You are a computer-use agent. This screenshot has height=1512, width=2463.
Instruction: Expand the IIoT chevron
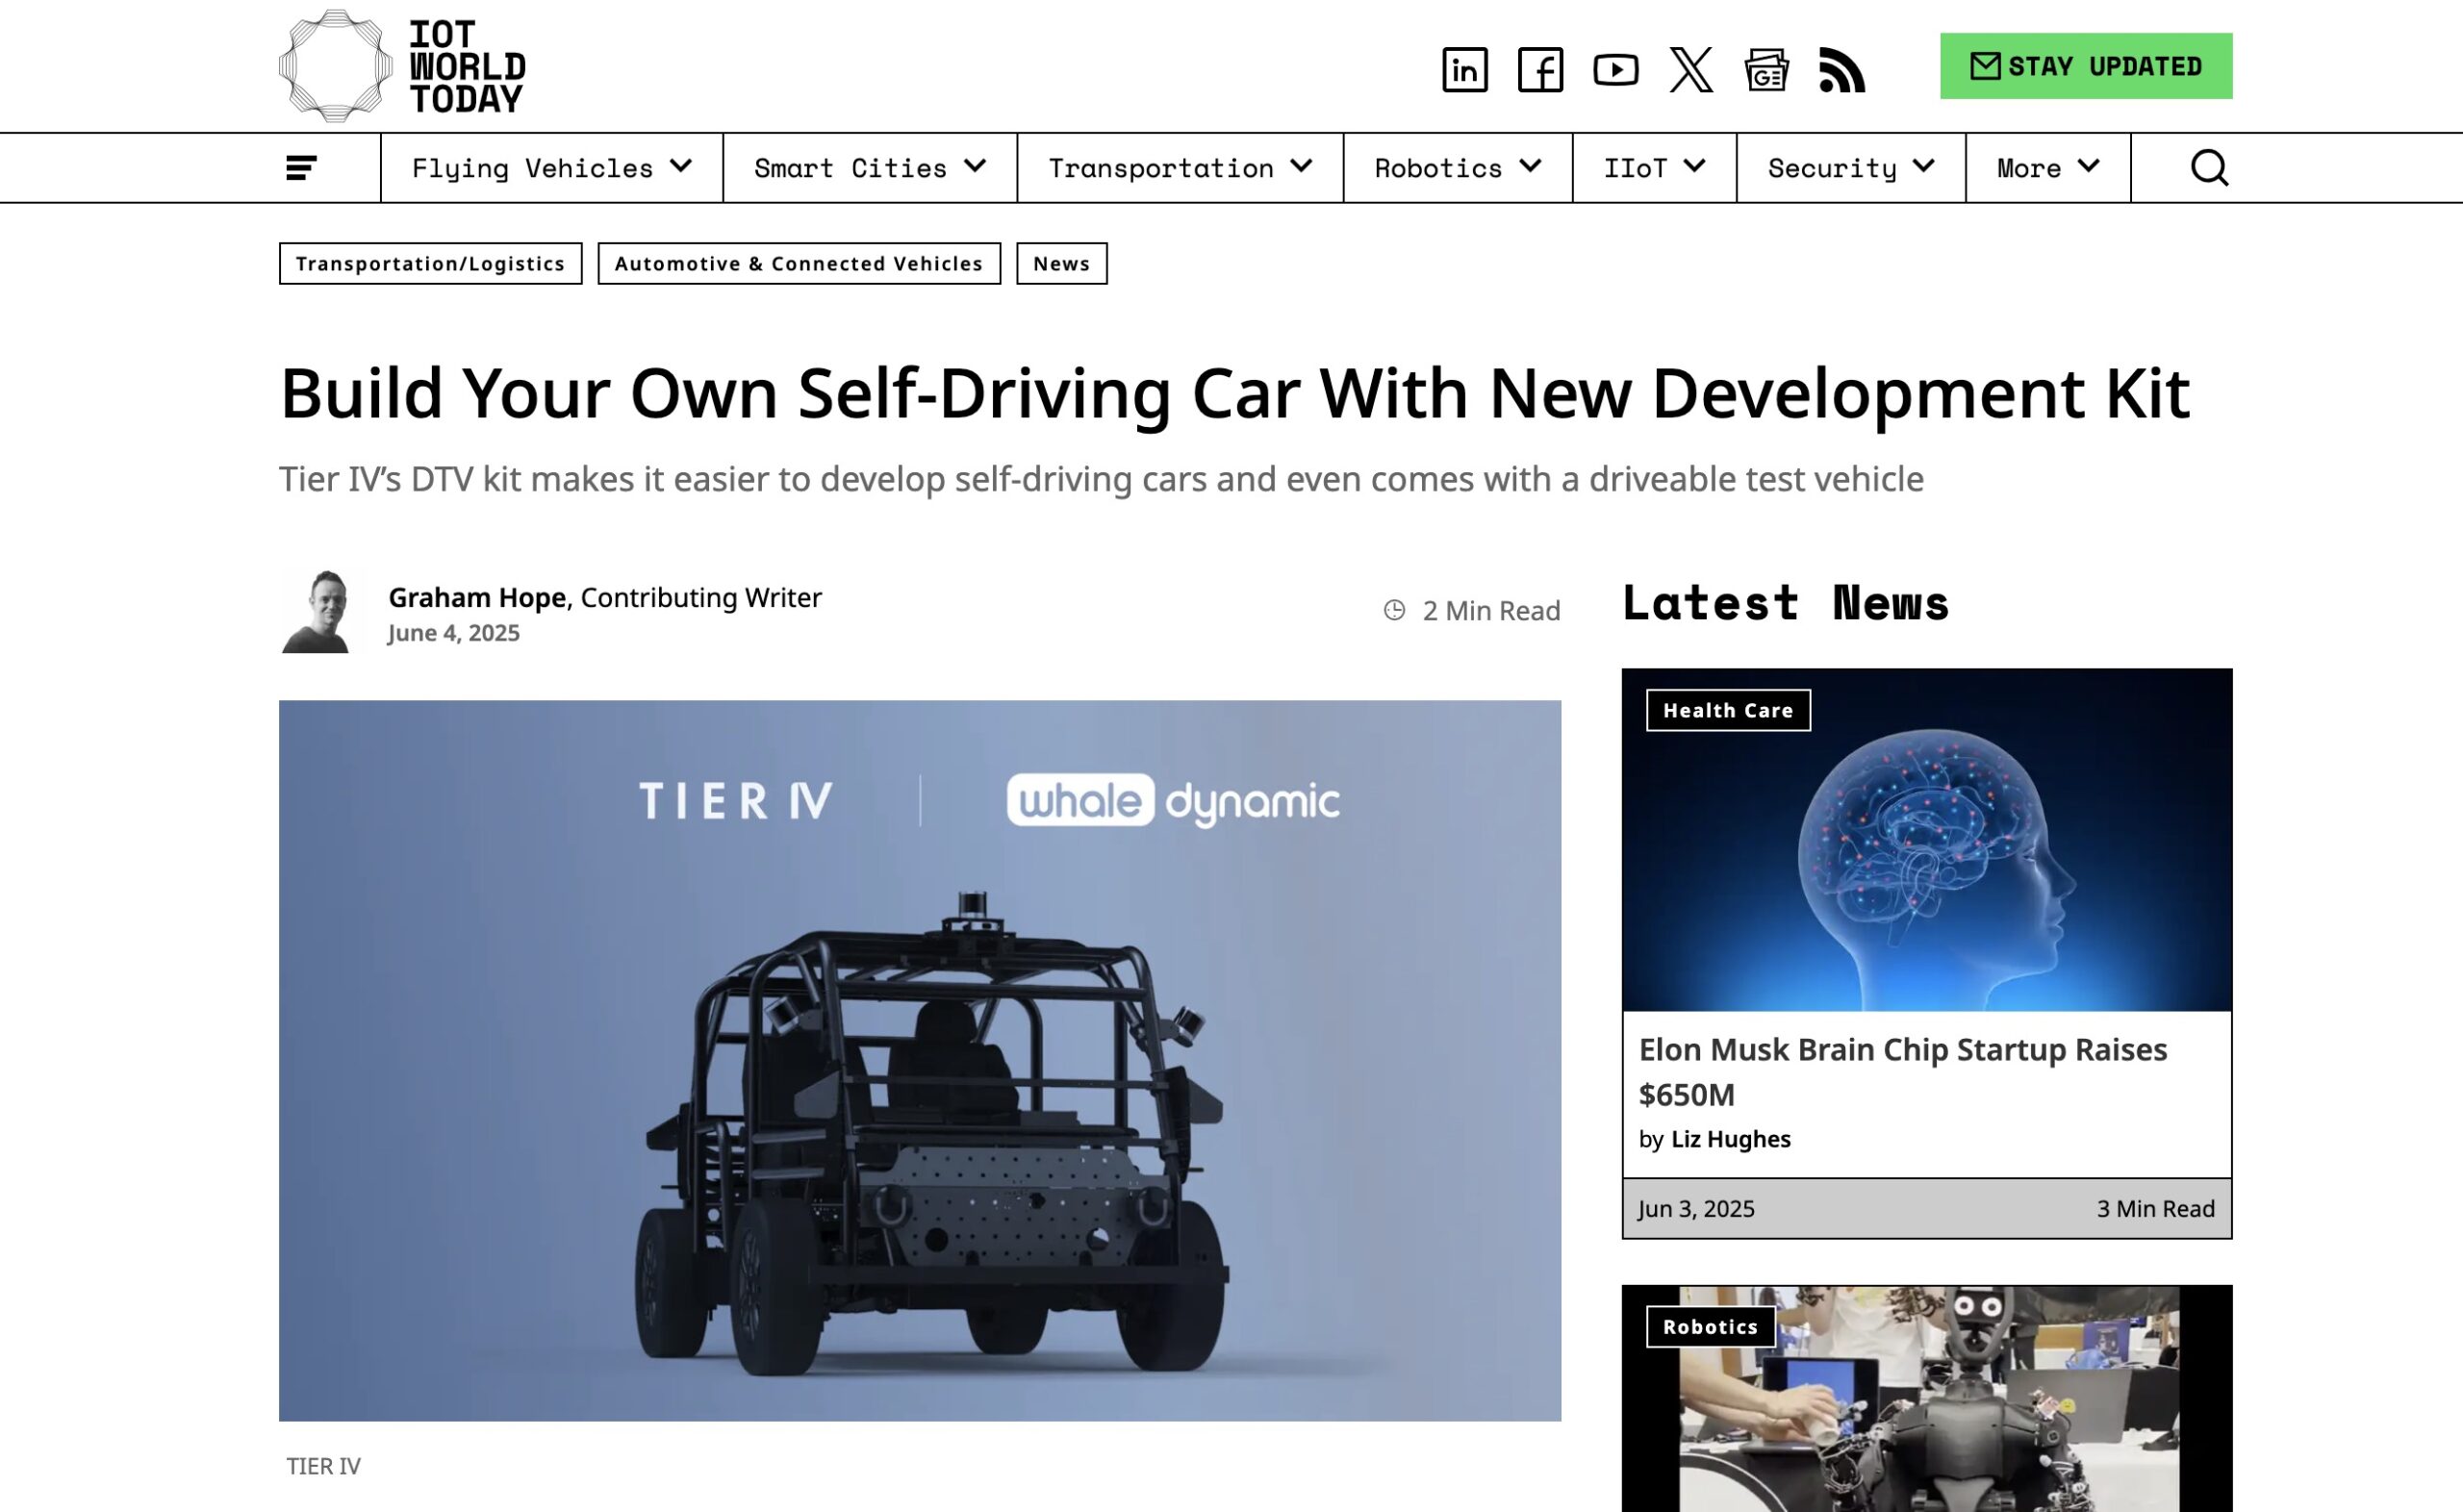point(1694,166)
